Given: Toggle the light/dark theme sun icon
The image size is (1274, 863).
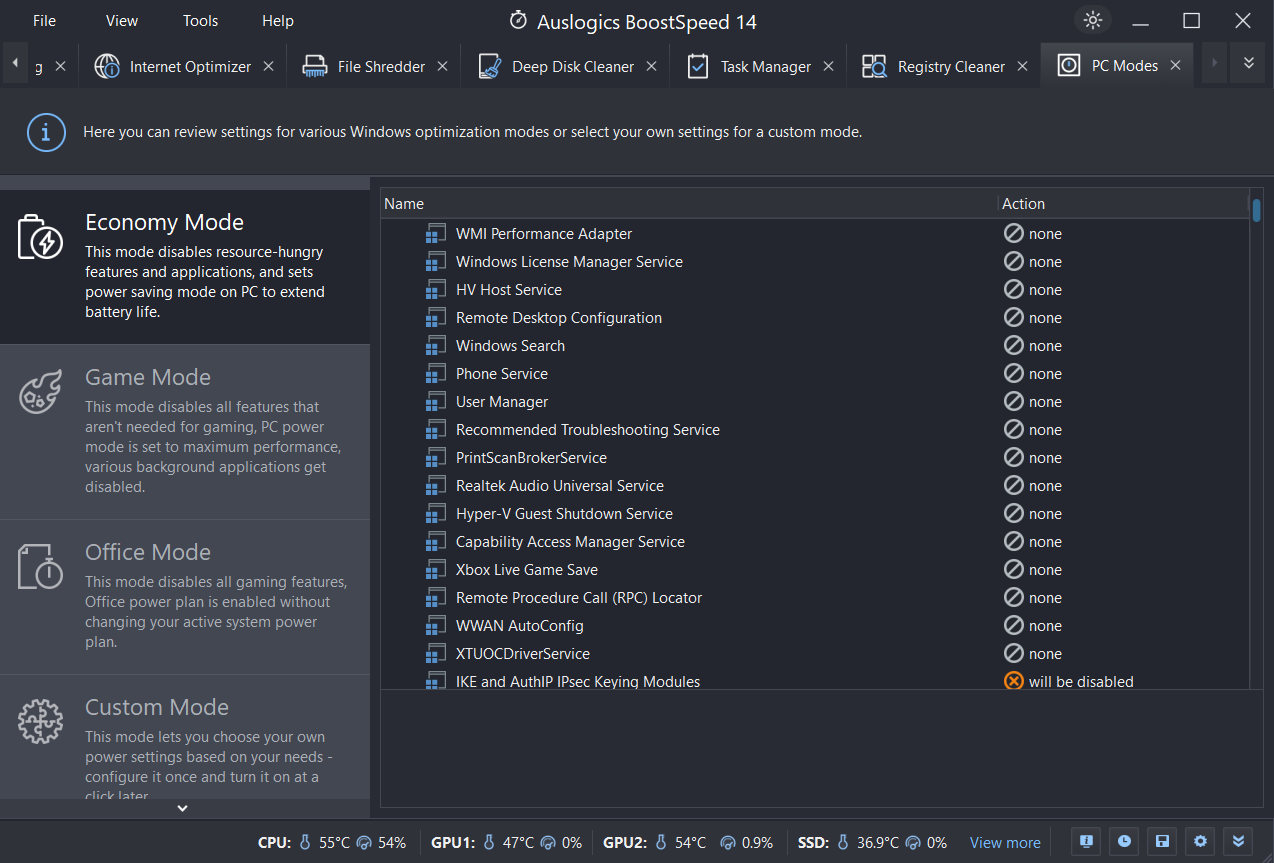Looking at the screenshot, I should pos(1092,20).
